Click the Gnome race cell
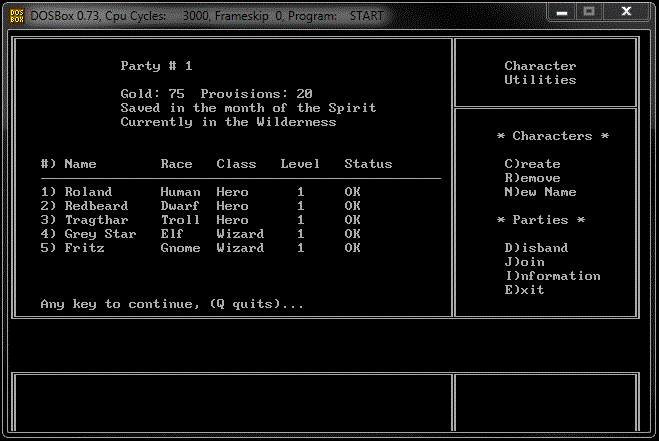The width and height of the screenshot is (659, 441). (x=180, y=248)
